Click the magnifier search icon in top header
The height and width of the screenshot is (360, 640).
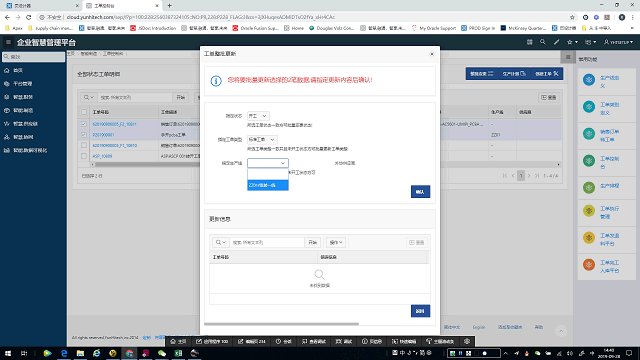[x=542, y=42]
